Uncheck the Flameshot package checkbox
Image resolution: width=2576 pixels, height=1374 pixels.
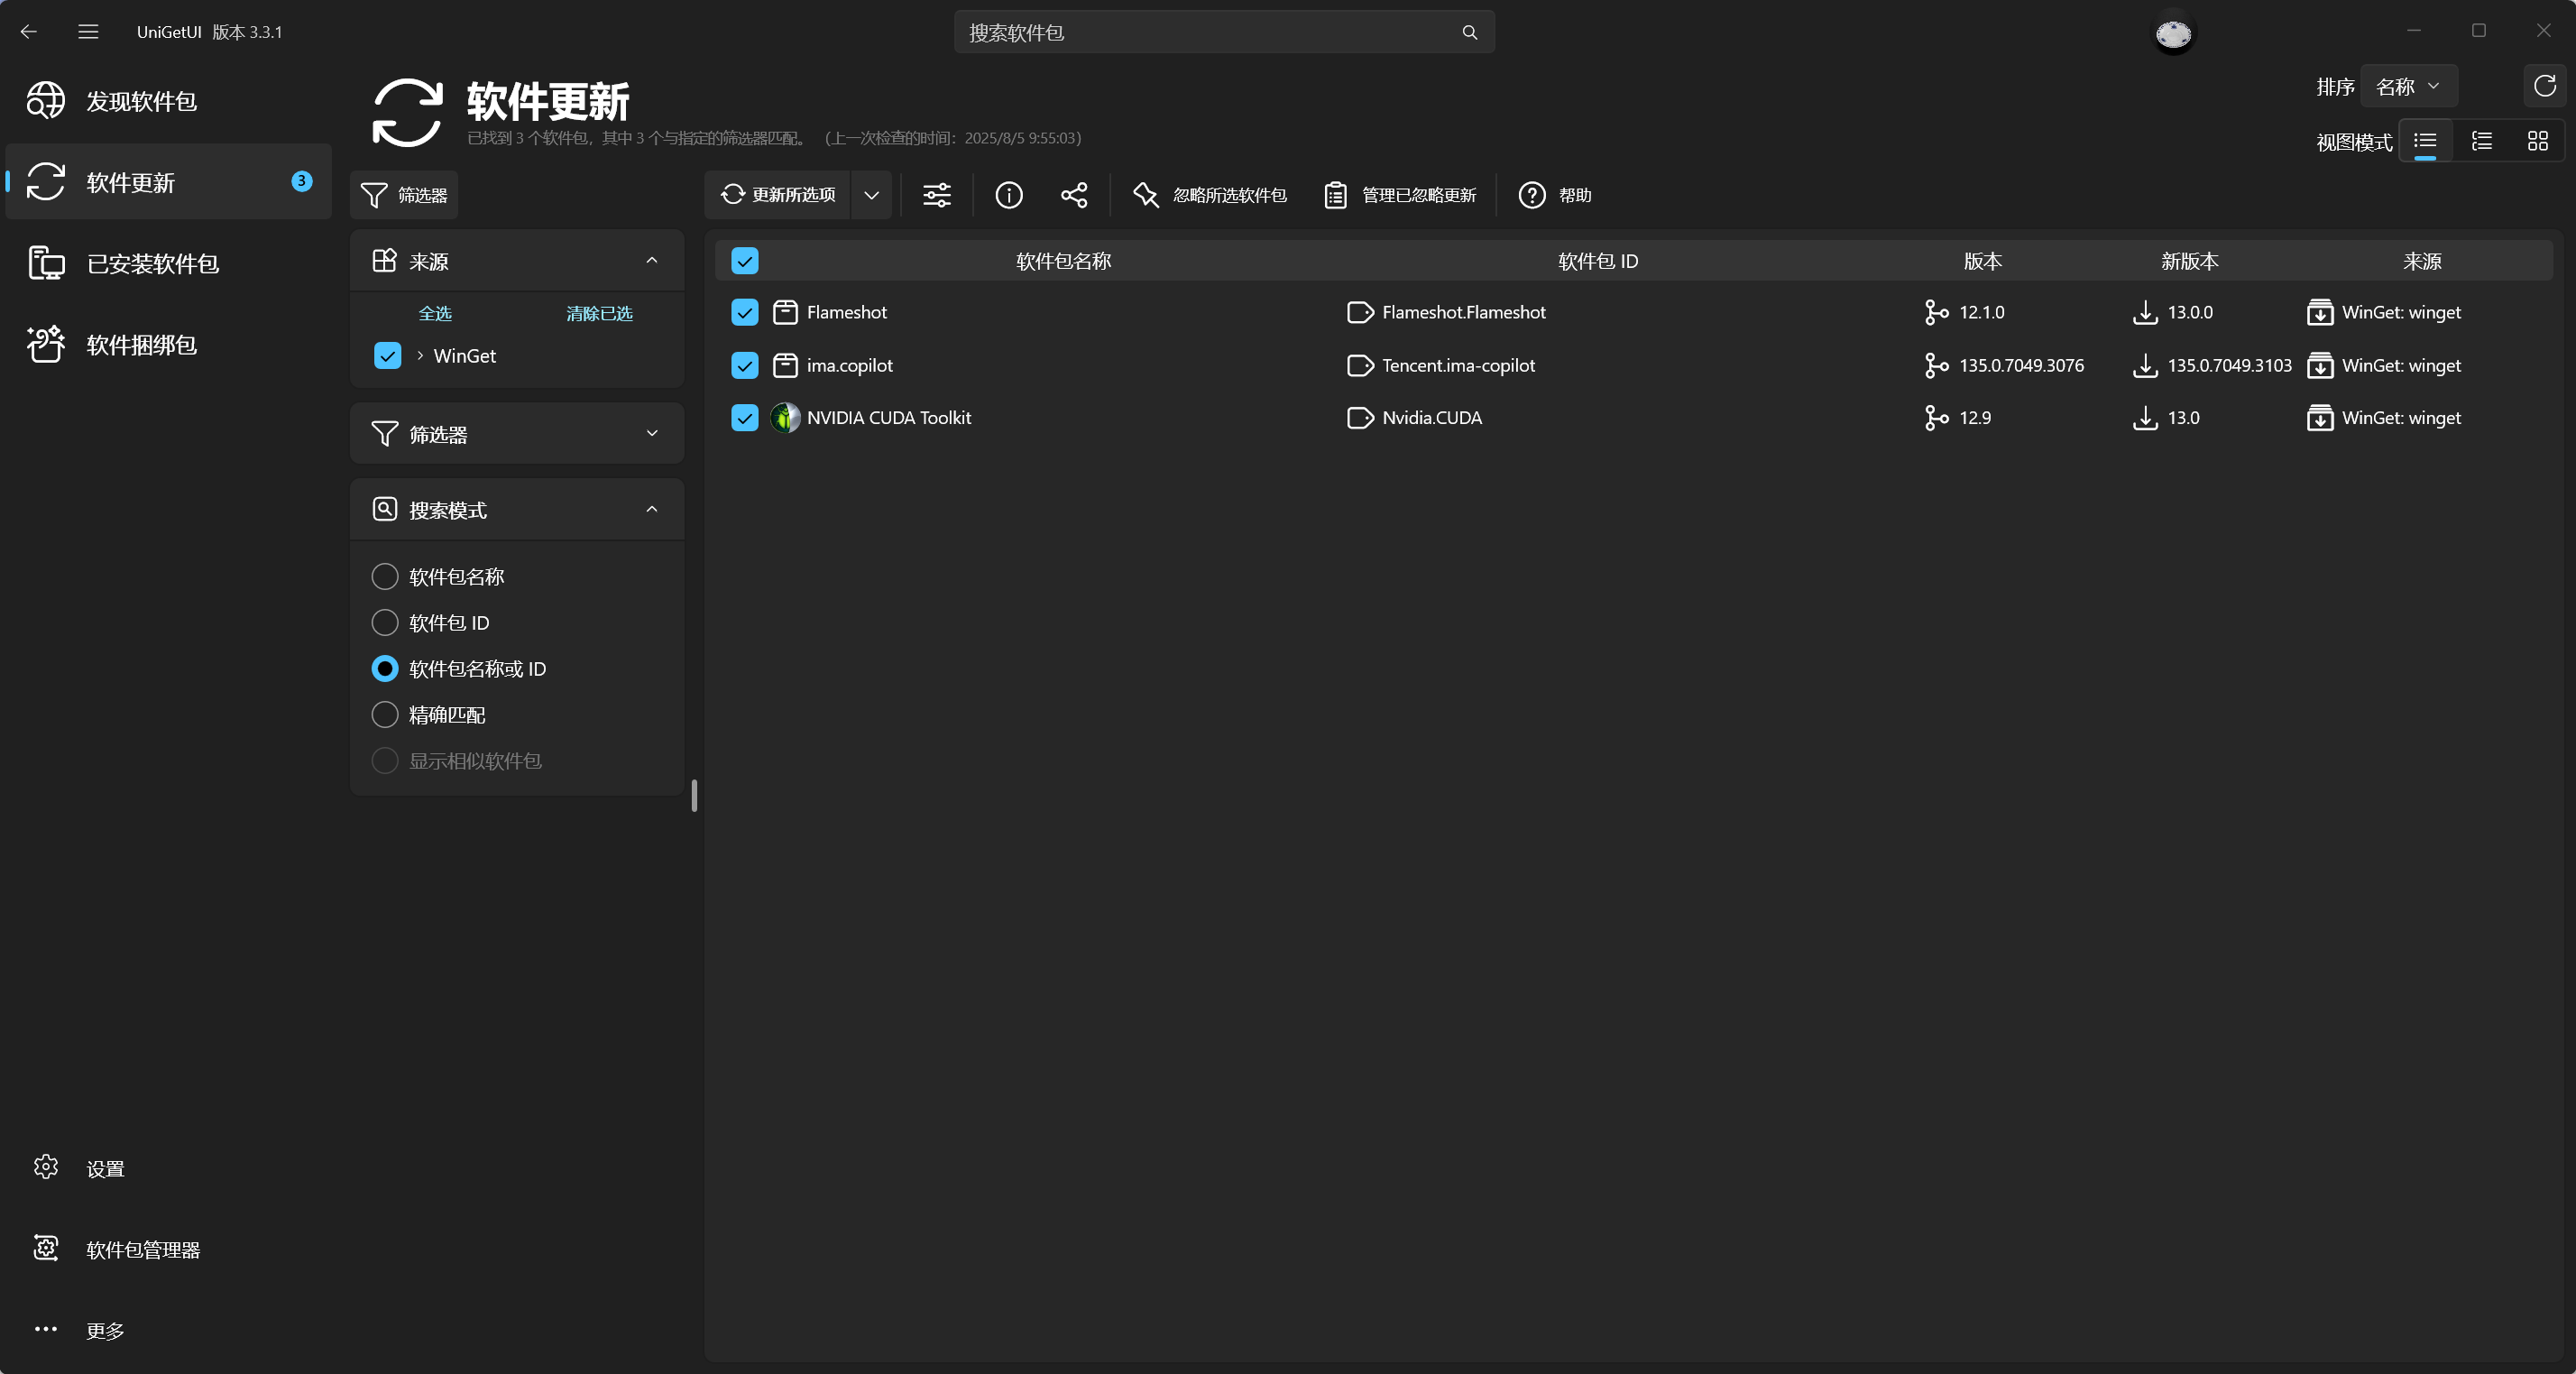pyautogui.click(x=744, y=312)
